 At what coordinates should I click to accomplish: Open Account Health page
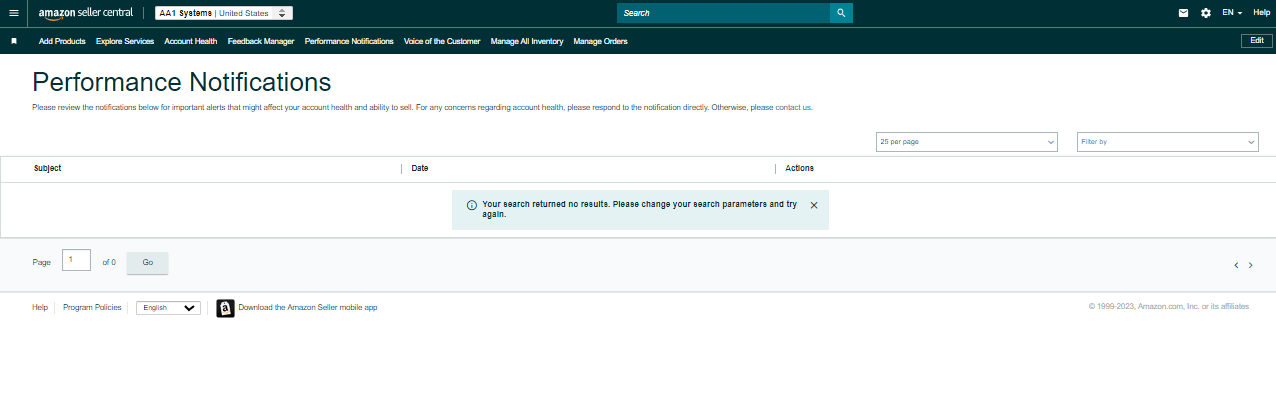pos(191,41)
